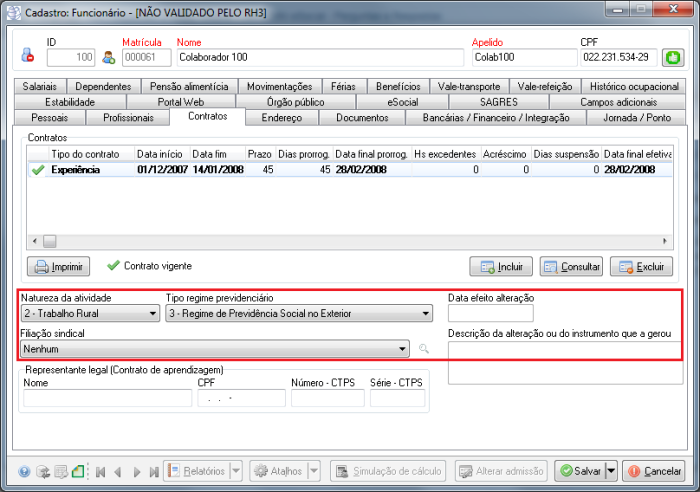Go to next record arrow
The height and width of the screenshot is (492, 700).
(135, 471)
